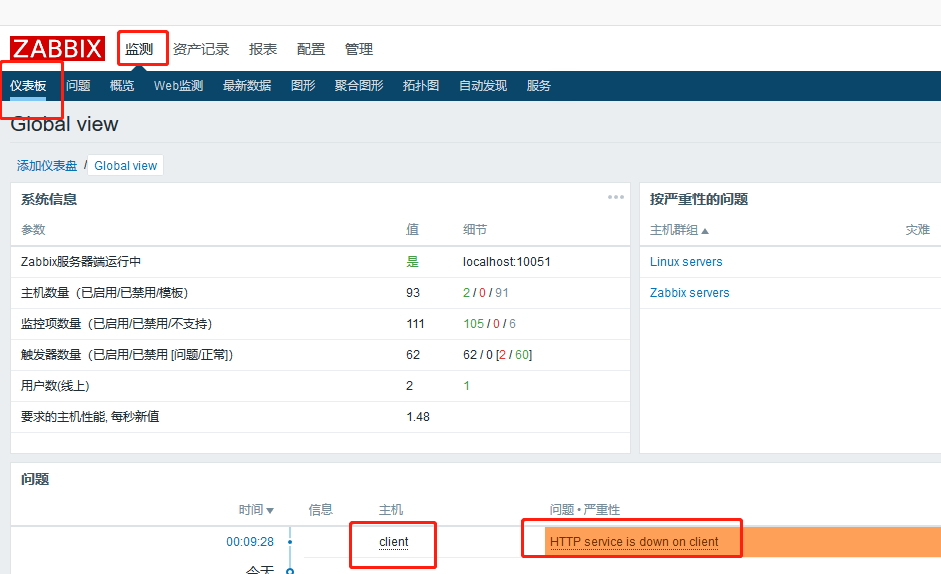Open the Linux servers host group link
Viewport: 941px width, 574px height.
[x=686, y=262]
